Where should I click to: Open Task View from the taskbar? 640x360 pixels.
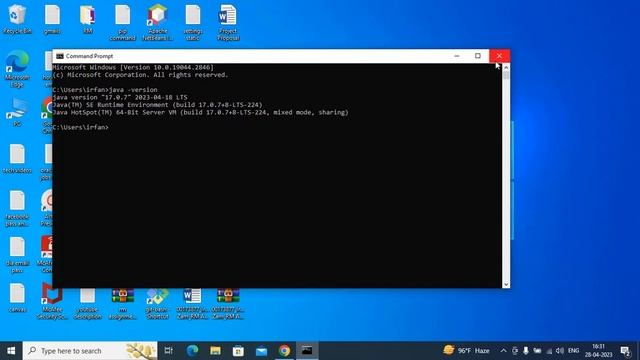click(x=169, y=351)
